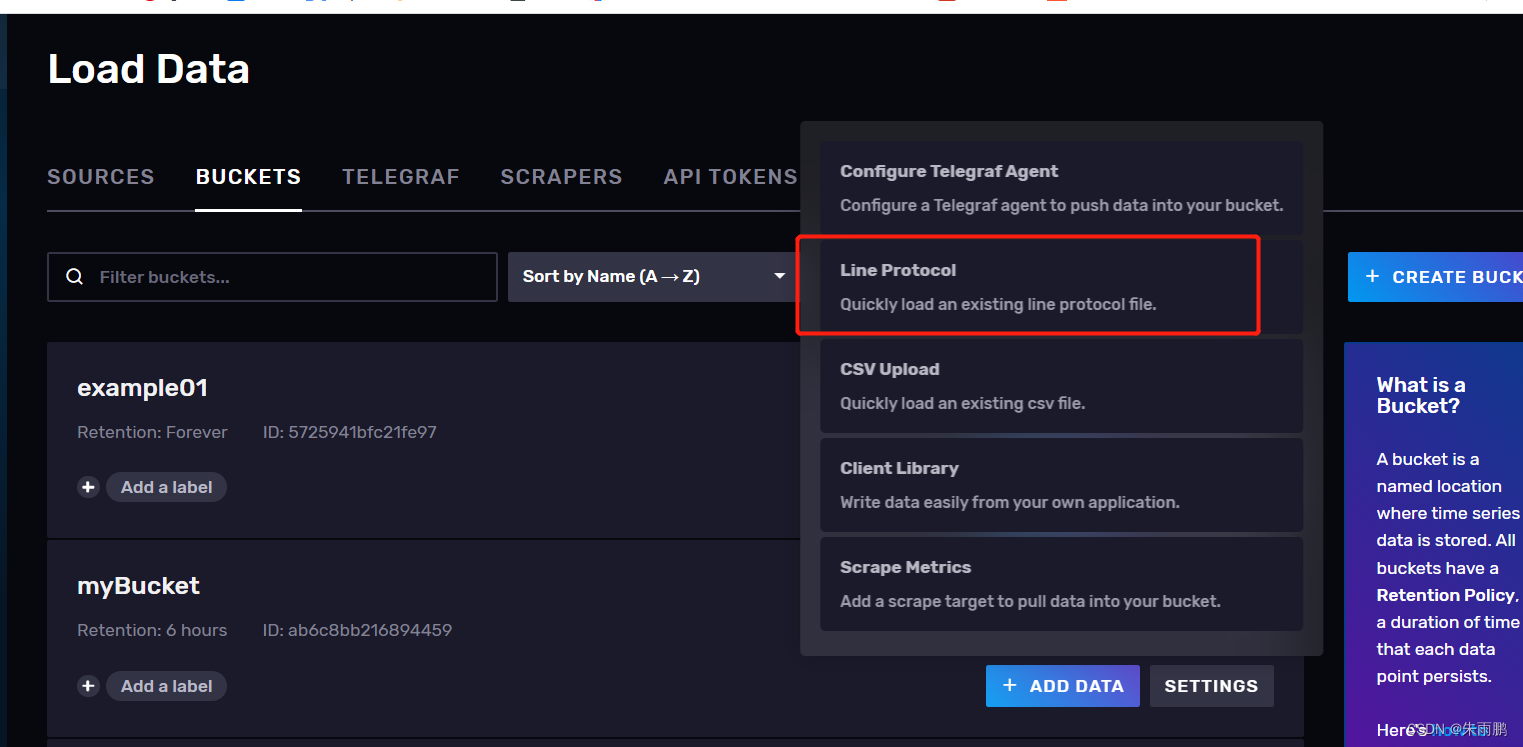Click plus icon beside example01 Add a label

pos(88,487)
